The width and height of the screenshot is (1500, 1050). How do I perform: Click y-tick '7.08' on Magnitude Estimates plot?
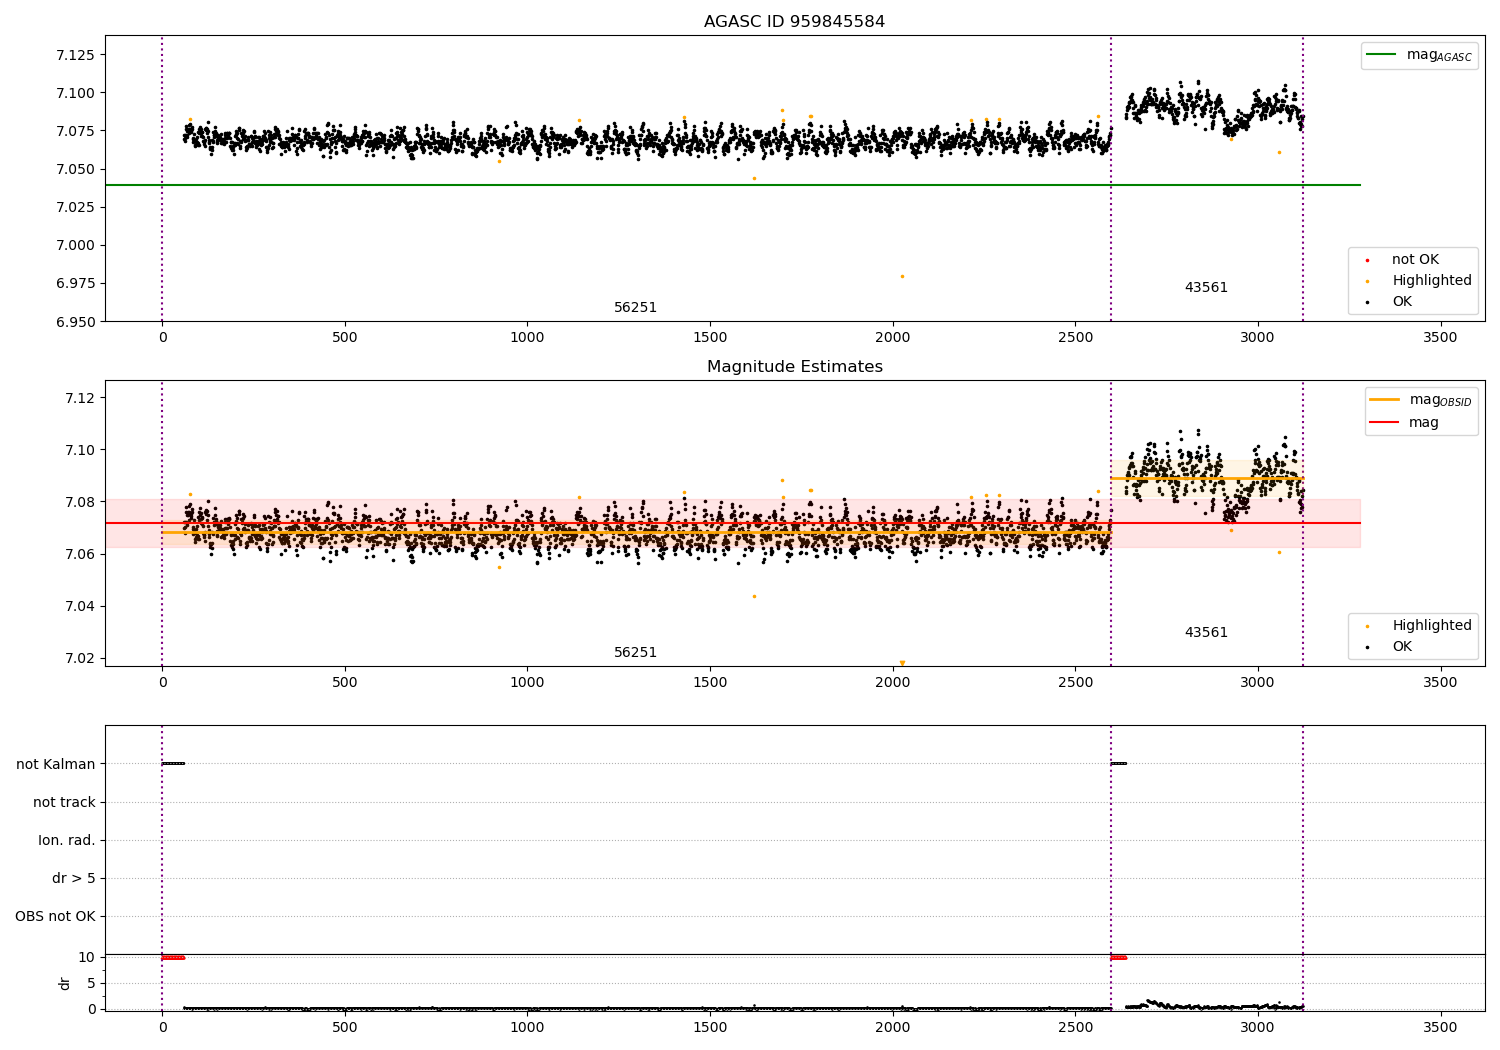click(80, 502)
